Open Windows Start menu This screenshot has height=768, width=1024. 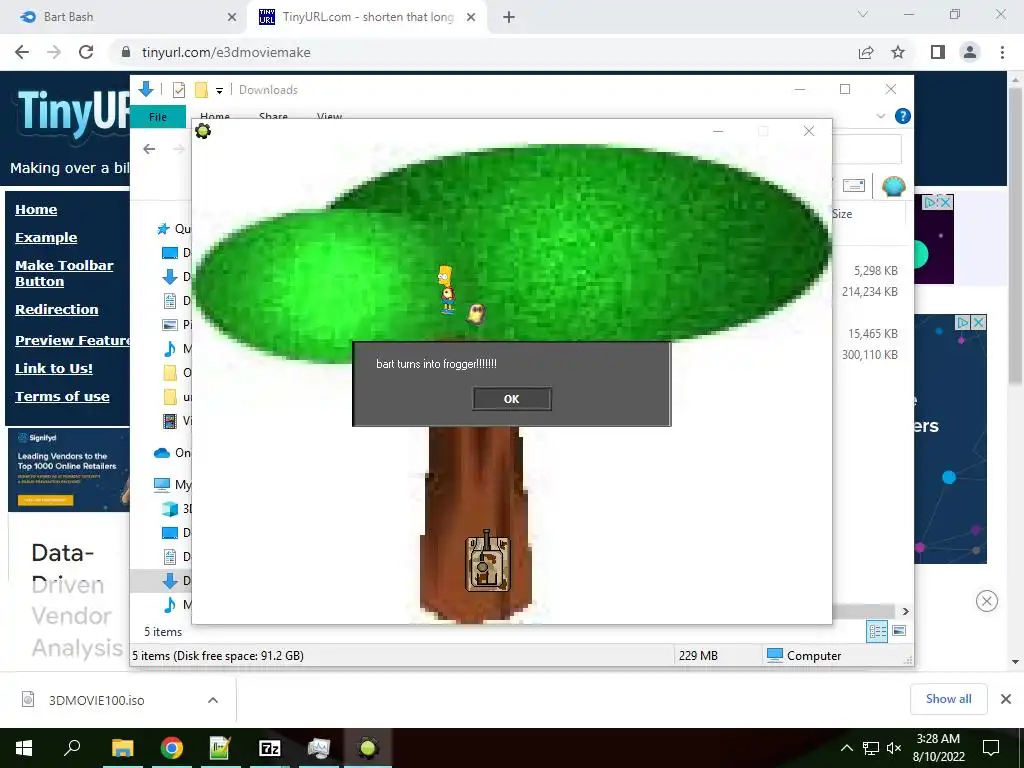(x=24, y=748)
